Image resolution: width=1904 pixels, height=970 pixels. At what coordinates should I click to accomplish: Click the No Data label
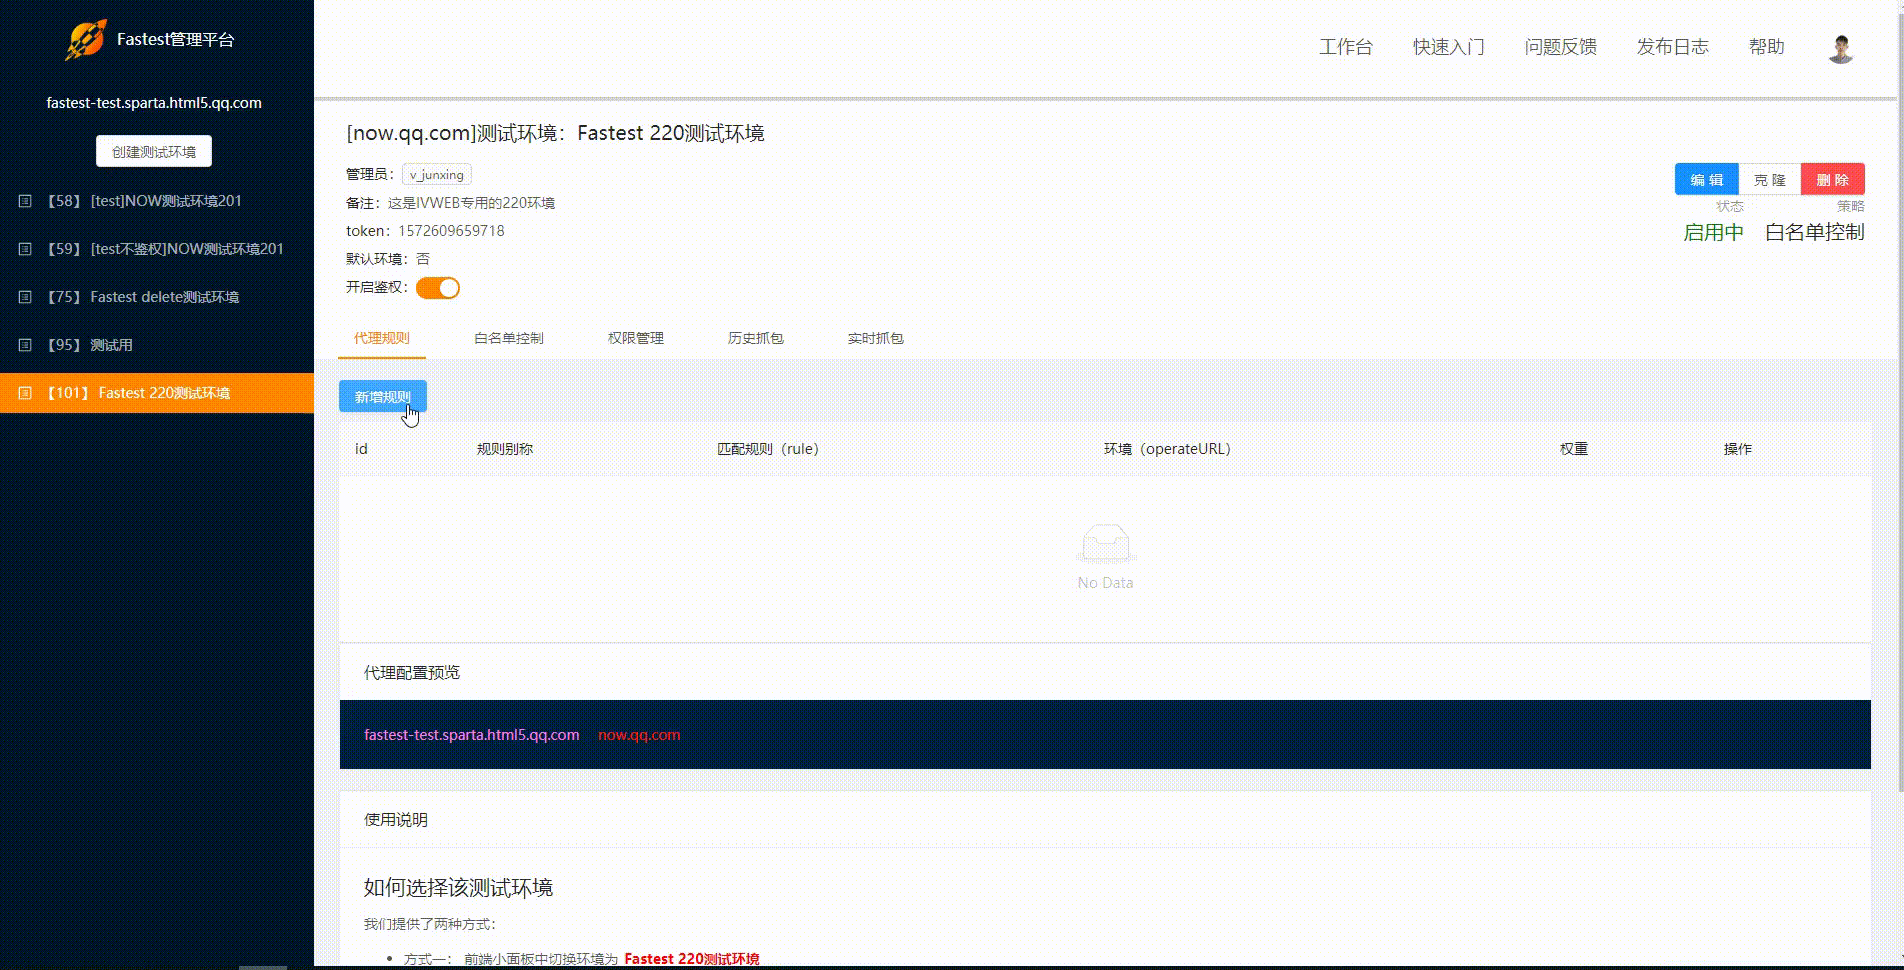1105,583
